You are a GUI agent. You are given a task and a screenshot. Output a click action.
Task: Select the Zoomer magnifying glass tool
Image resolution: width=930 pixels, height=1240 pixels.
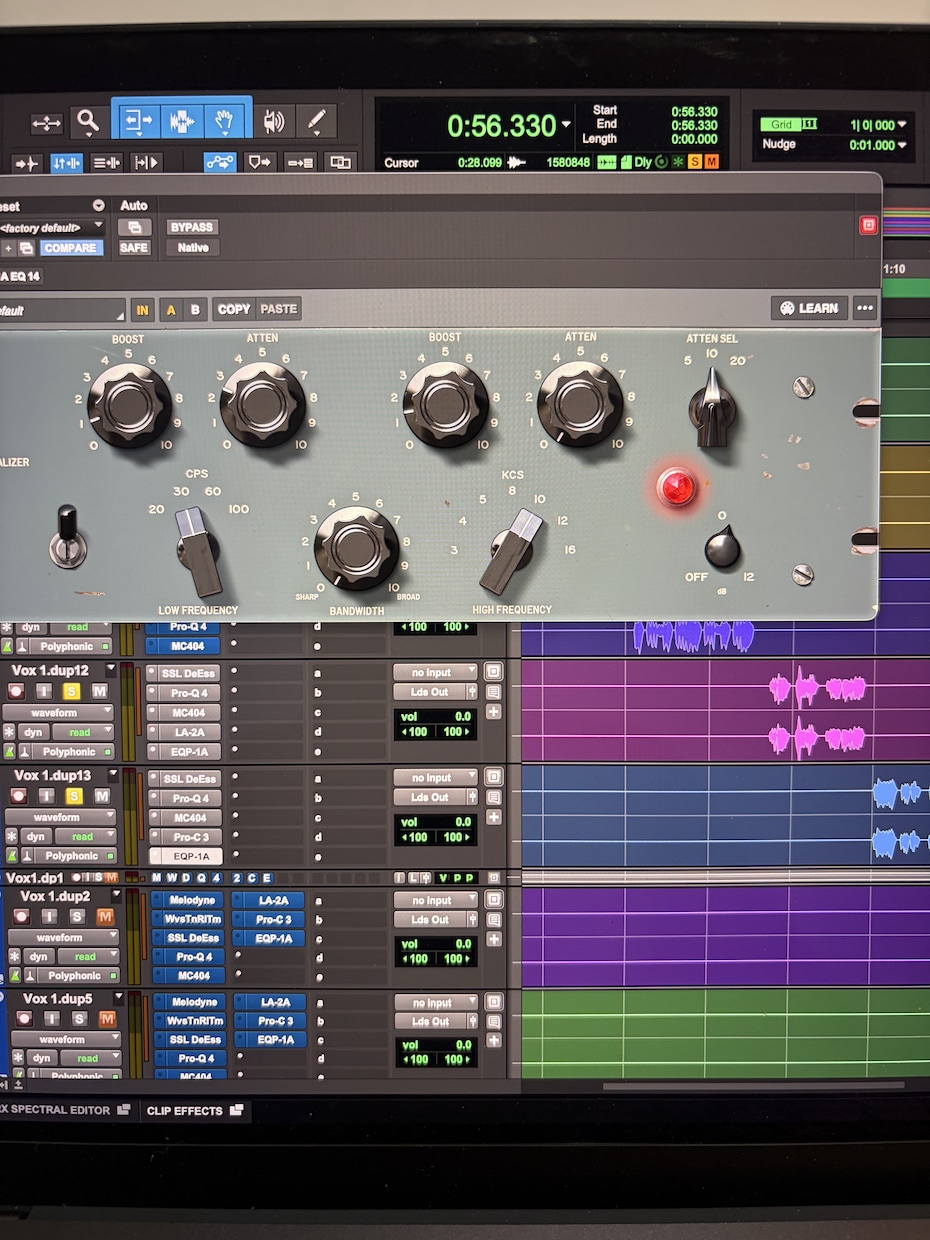(89, 121)
